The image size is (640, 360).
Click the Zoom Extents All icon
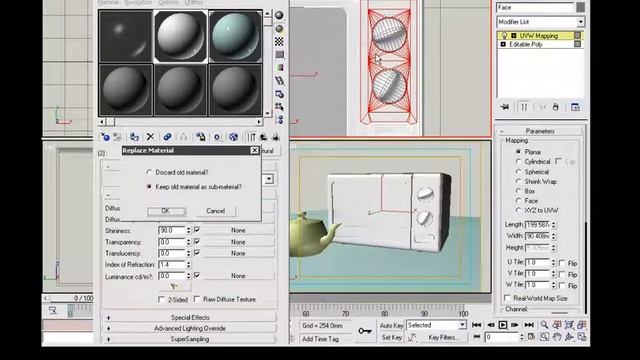[x=582, y=325]
